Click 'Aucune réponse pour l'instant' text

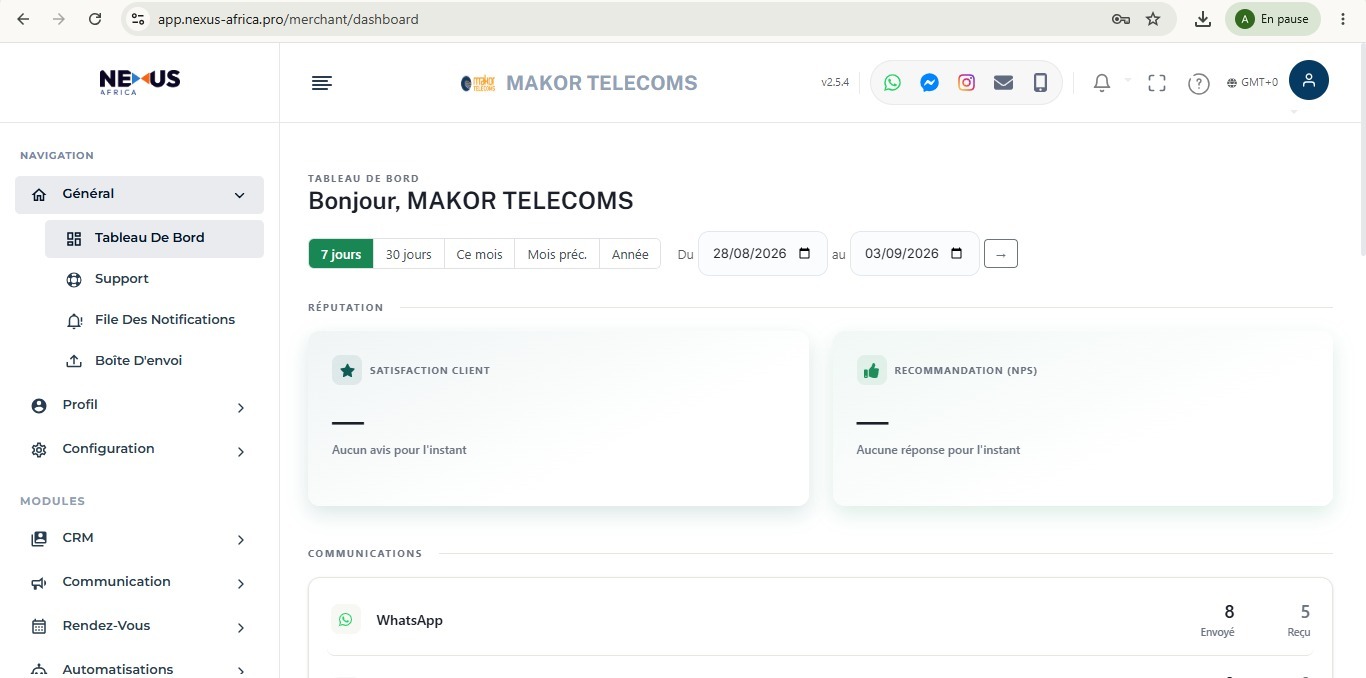[938, 450]
